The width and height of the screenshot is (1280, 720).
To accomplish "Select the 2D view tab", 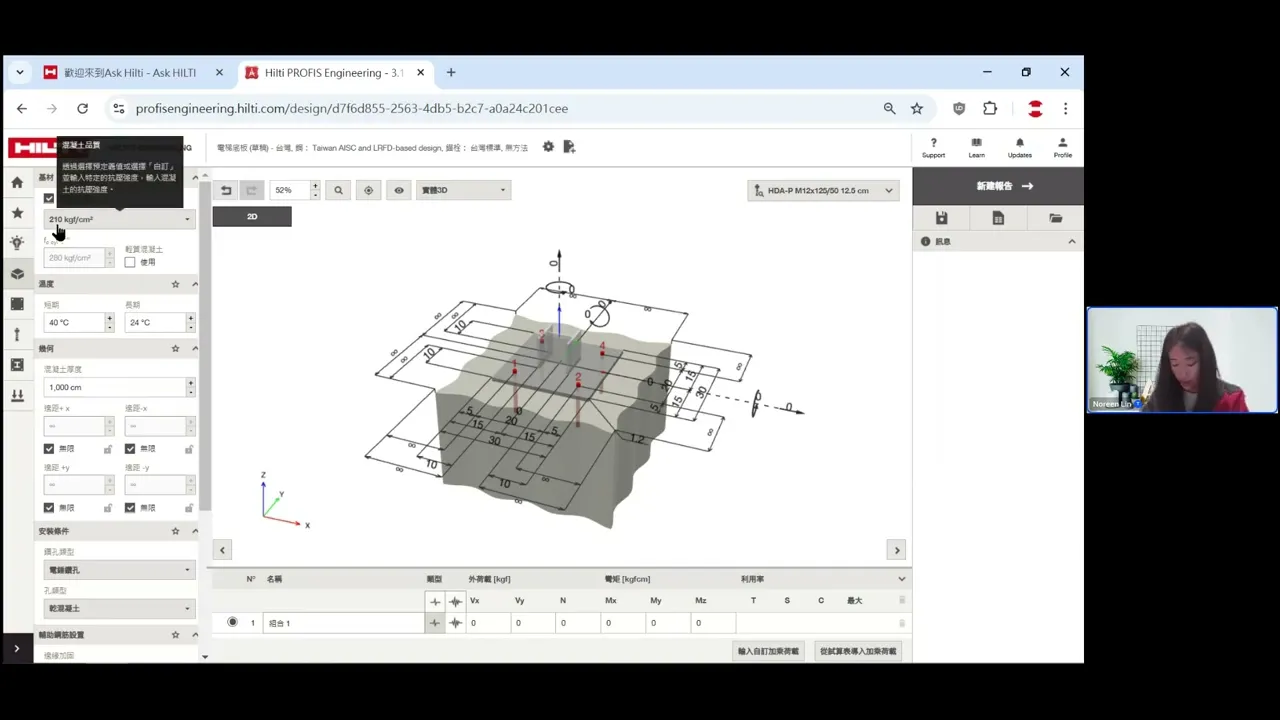I will [252, 216].
